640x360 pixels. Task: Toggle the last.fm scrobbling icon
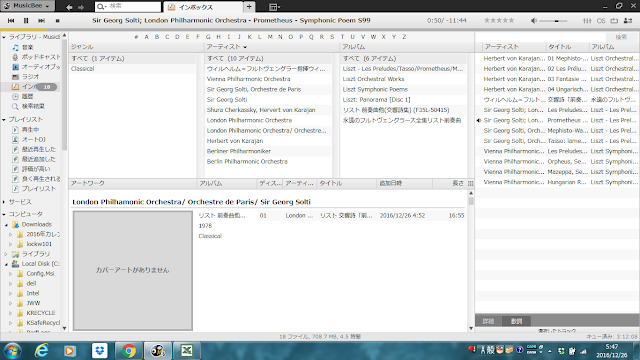click(601, 20)
